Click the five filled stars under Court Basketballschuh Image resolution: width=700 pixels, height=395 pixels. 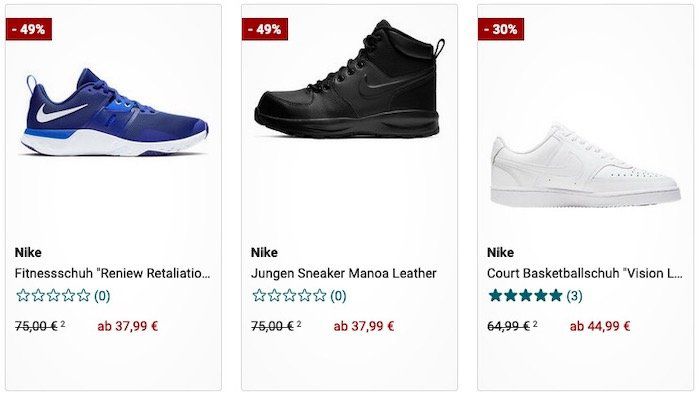coord(525,295)
